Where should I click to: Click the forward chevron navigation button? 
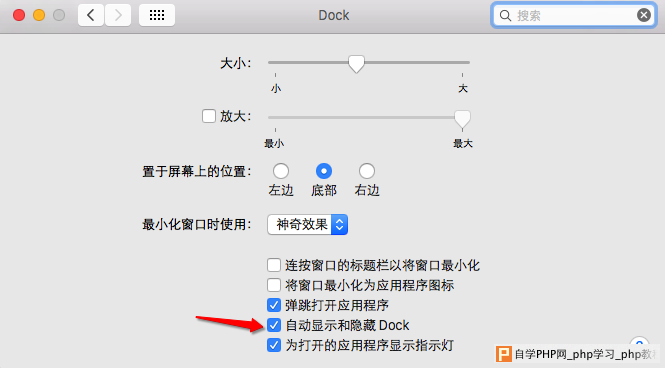coord(118,15)
